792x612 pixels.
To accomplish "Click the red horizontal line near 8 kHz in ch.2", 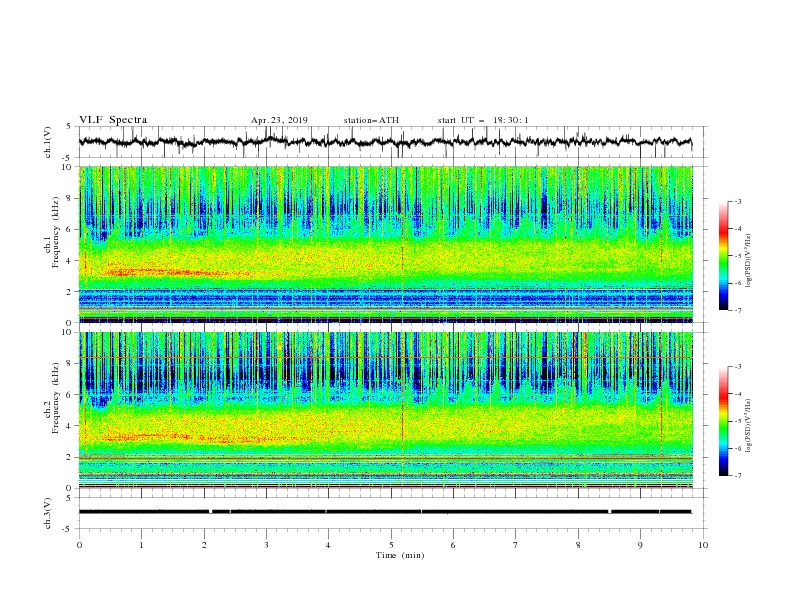I will [385, 358].
